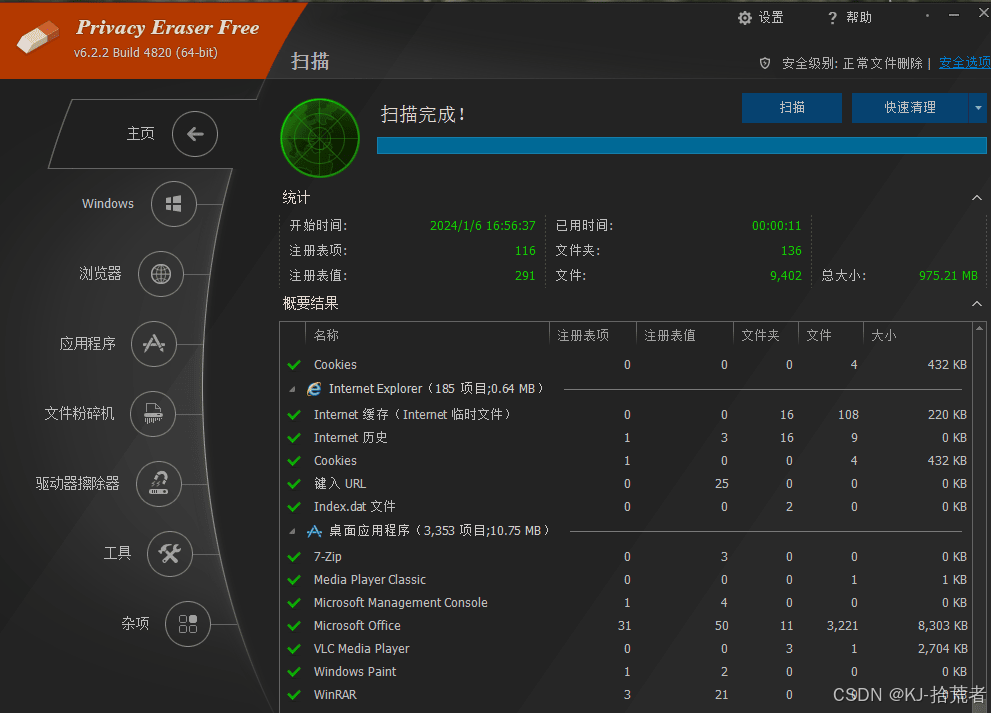
Task: Click the 扫描 button
Action: click(x=792, y=108)
